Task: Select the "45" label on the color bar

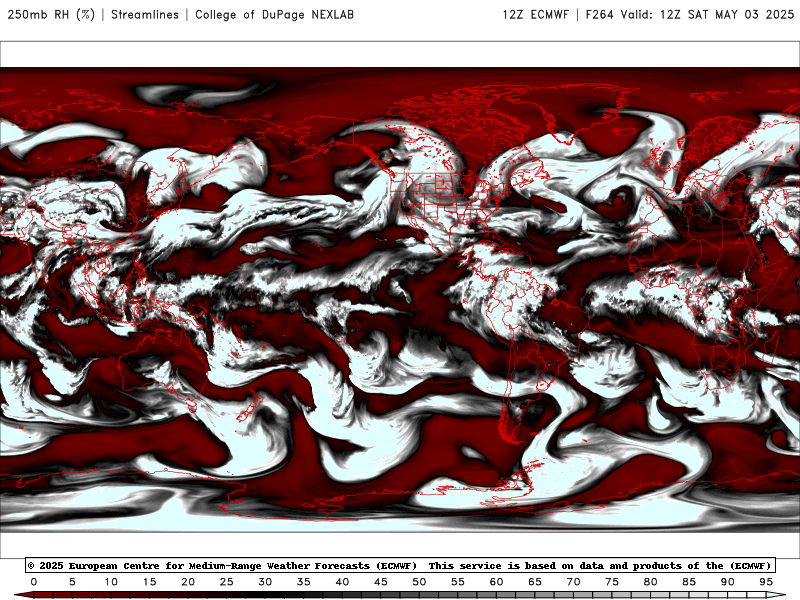Action: coord(381,582)
